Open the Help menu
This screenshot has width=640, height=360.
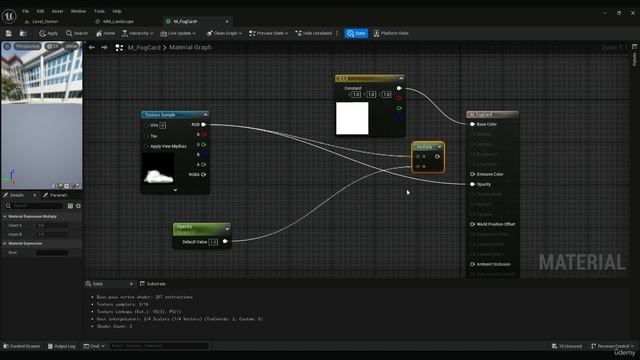coord(117,11)
